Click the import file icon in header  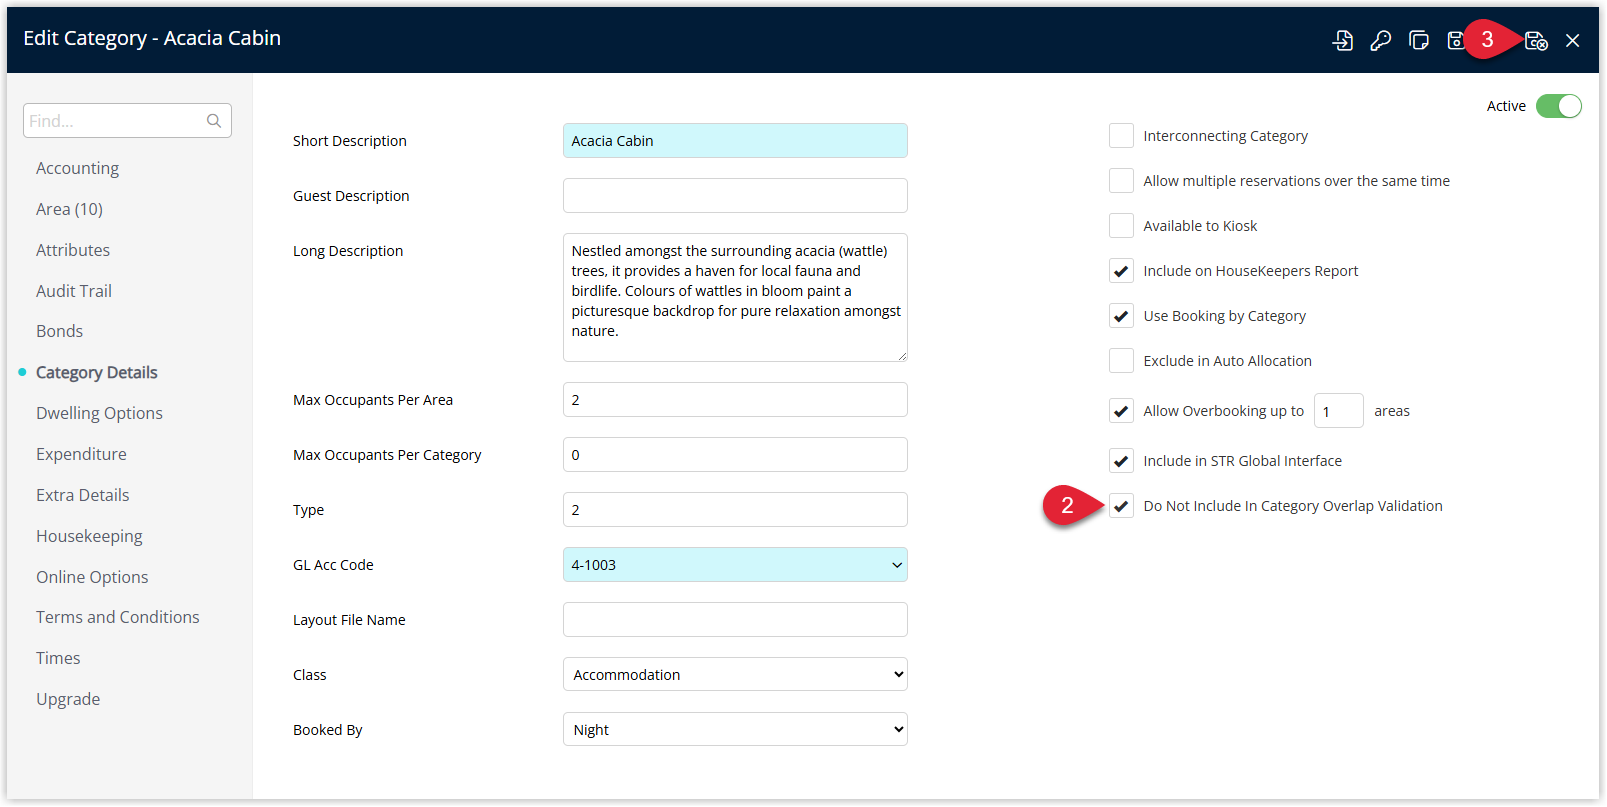tap(1343, 40)
